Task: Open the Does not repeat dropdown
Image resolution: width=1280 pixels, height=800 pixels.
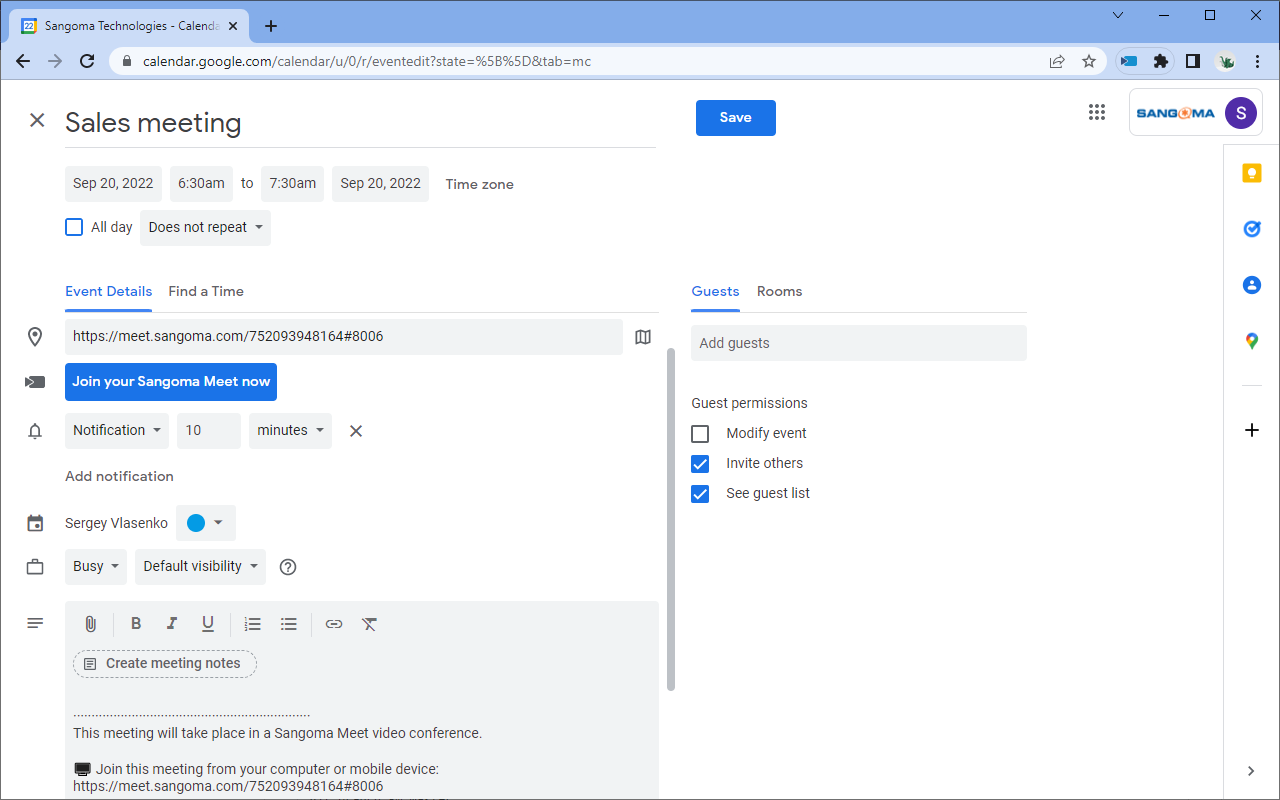Action: point(205,228)
